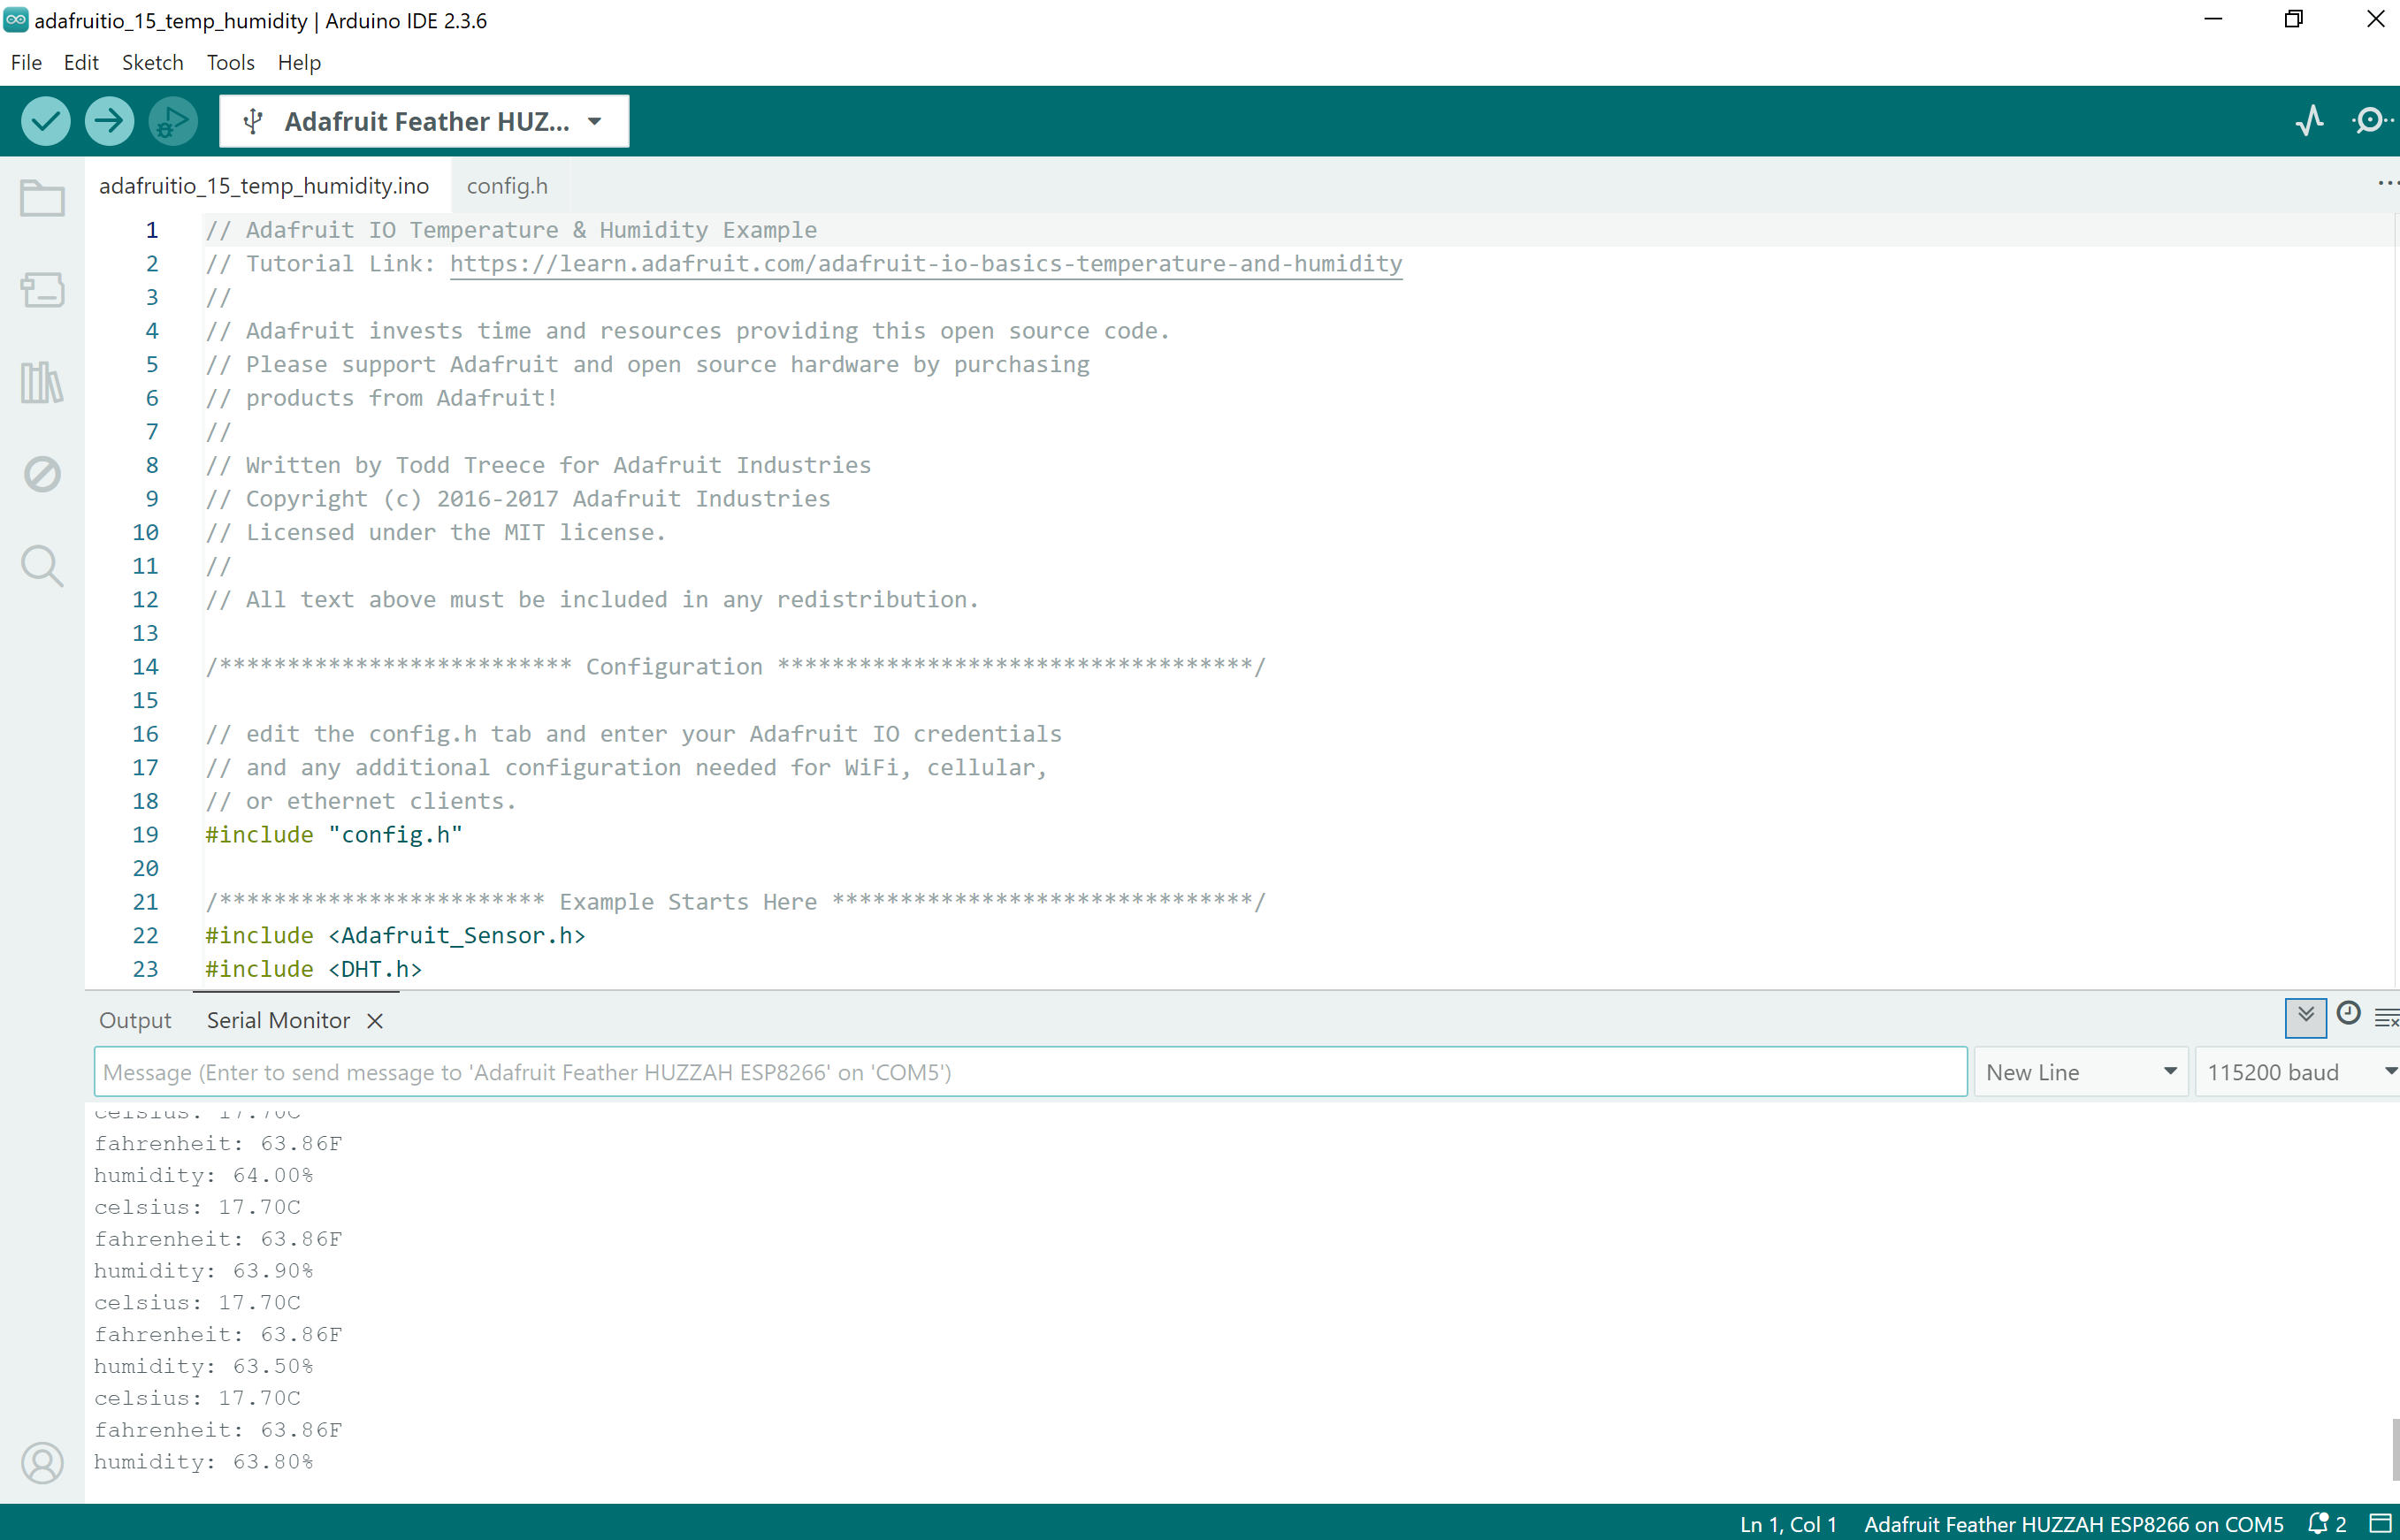The width and height of the screenshot is (2400, 1540).
Task: Open the Serial Plotter waveform icon
Action: pyautogui.click(x=2309, y=121)
